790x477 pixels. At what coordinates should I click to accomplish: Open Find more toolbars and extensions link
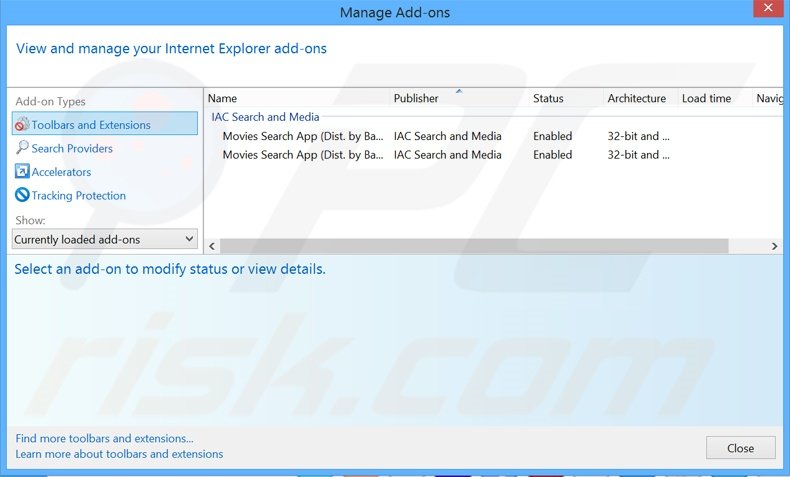[105, 438]
